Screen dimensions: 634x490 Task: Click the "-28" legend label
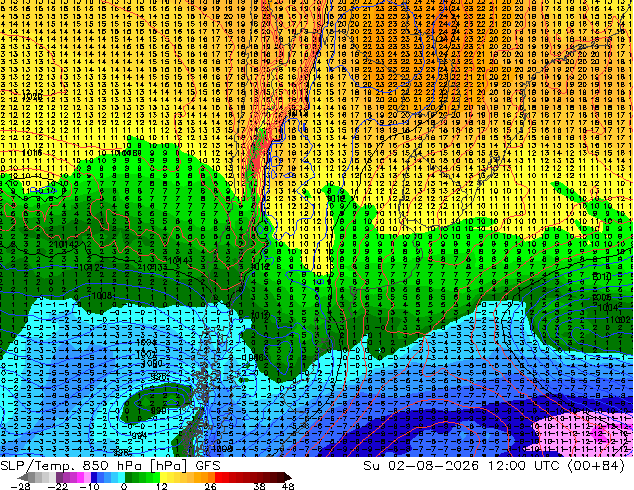[20, 486]
